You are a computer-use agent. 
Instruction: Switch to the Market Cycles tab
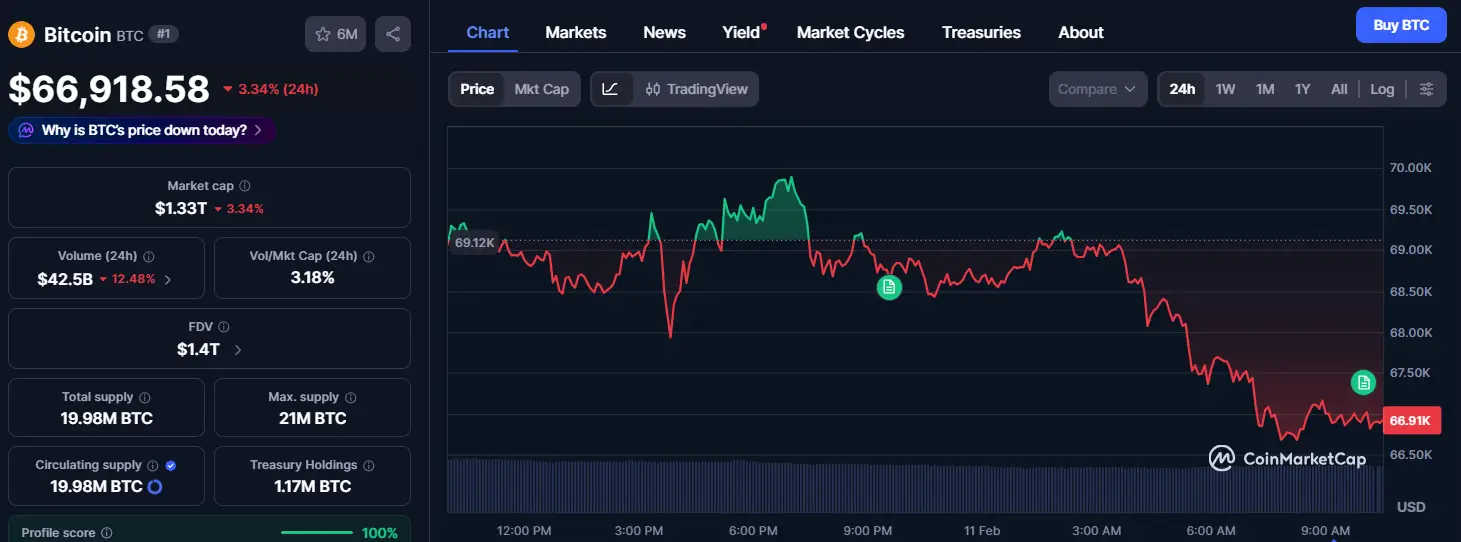[x=850, y=32]
